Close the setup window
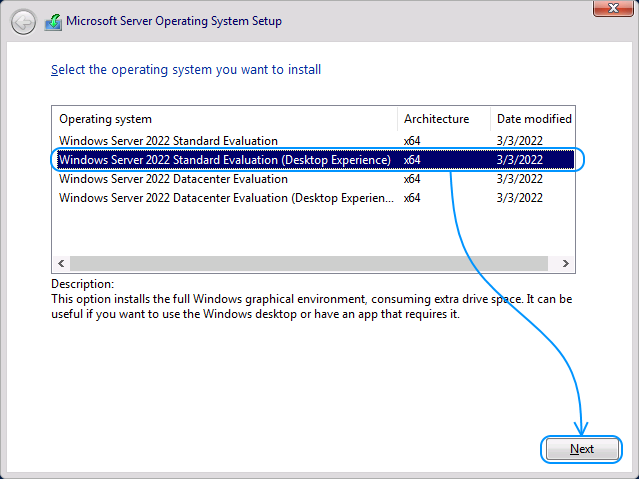639x479 pixels. [x=613, y=8]
